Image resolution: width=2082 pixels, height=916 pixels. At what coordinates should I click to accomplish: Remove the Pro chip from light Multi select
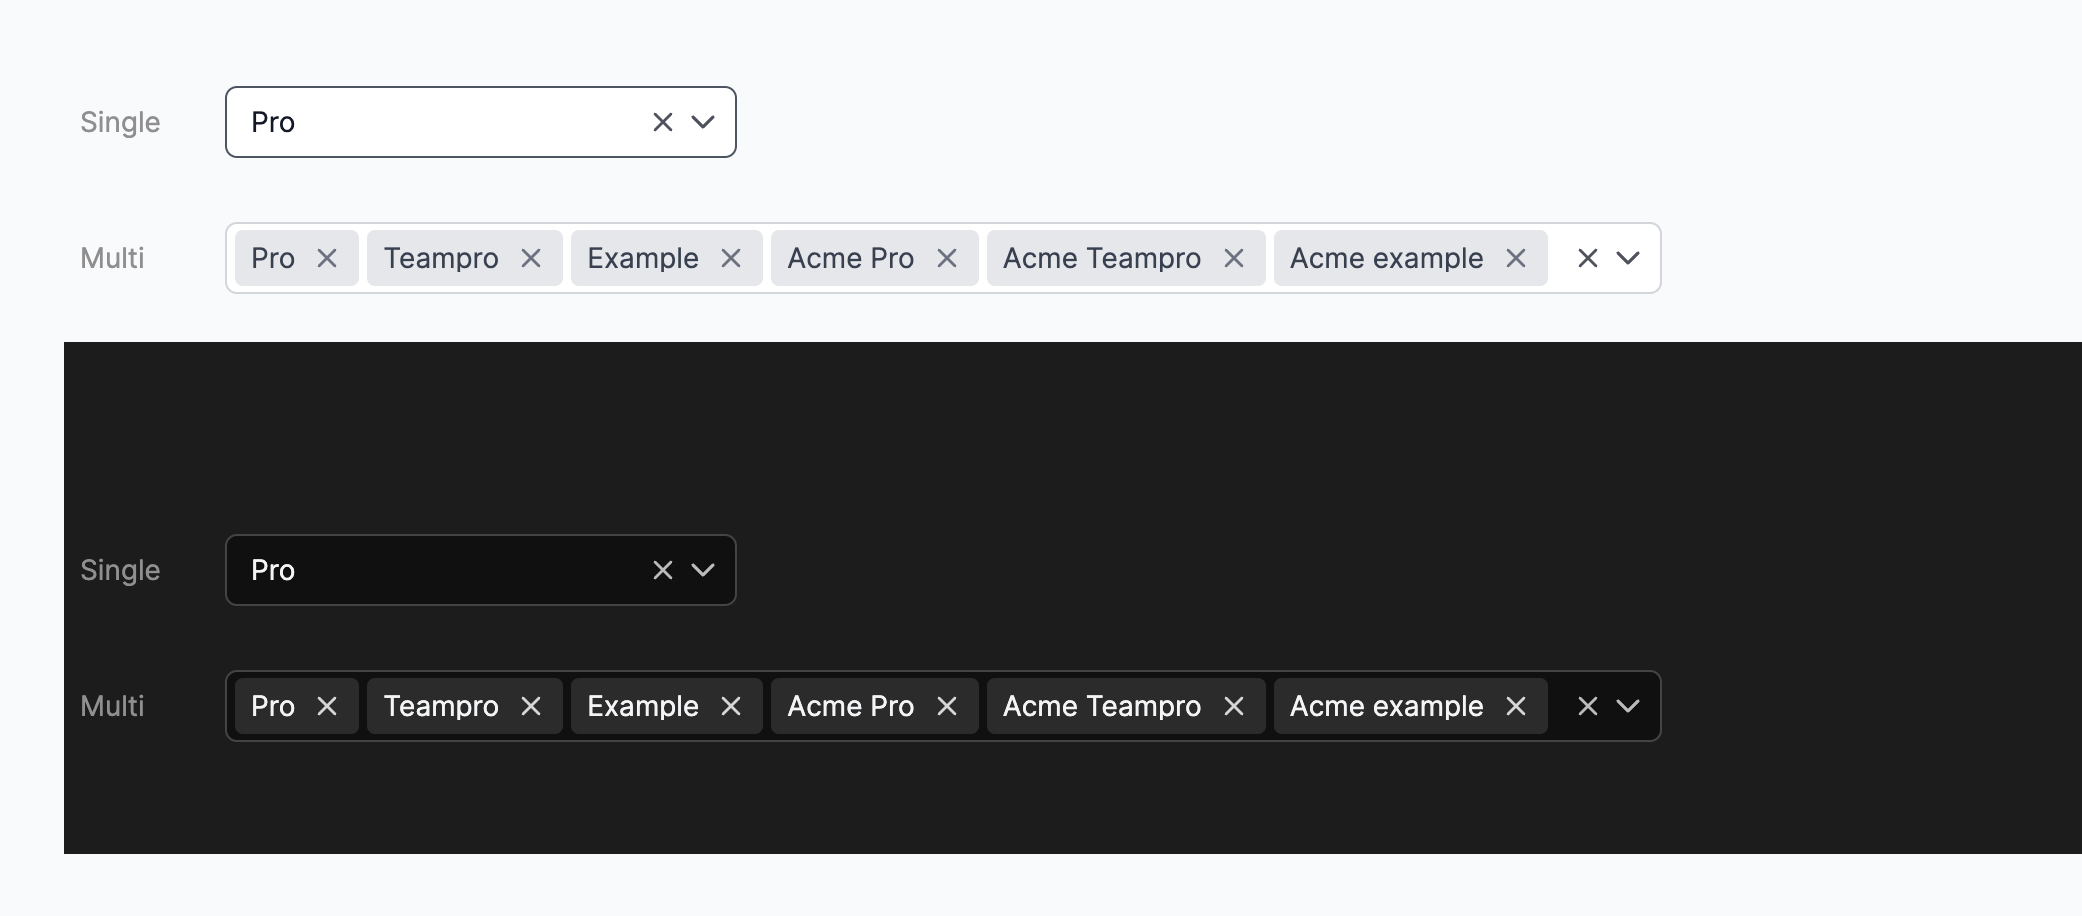328,258
